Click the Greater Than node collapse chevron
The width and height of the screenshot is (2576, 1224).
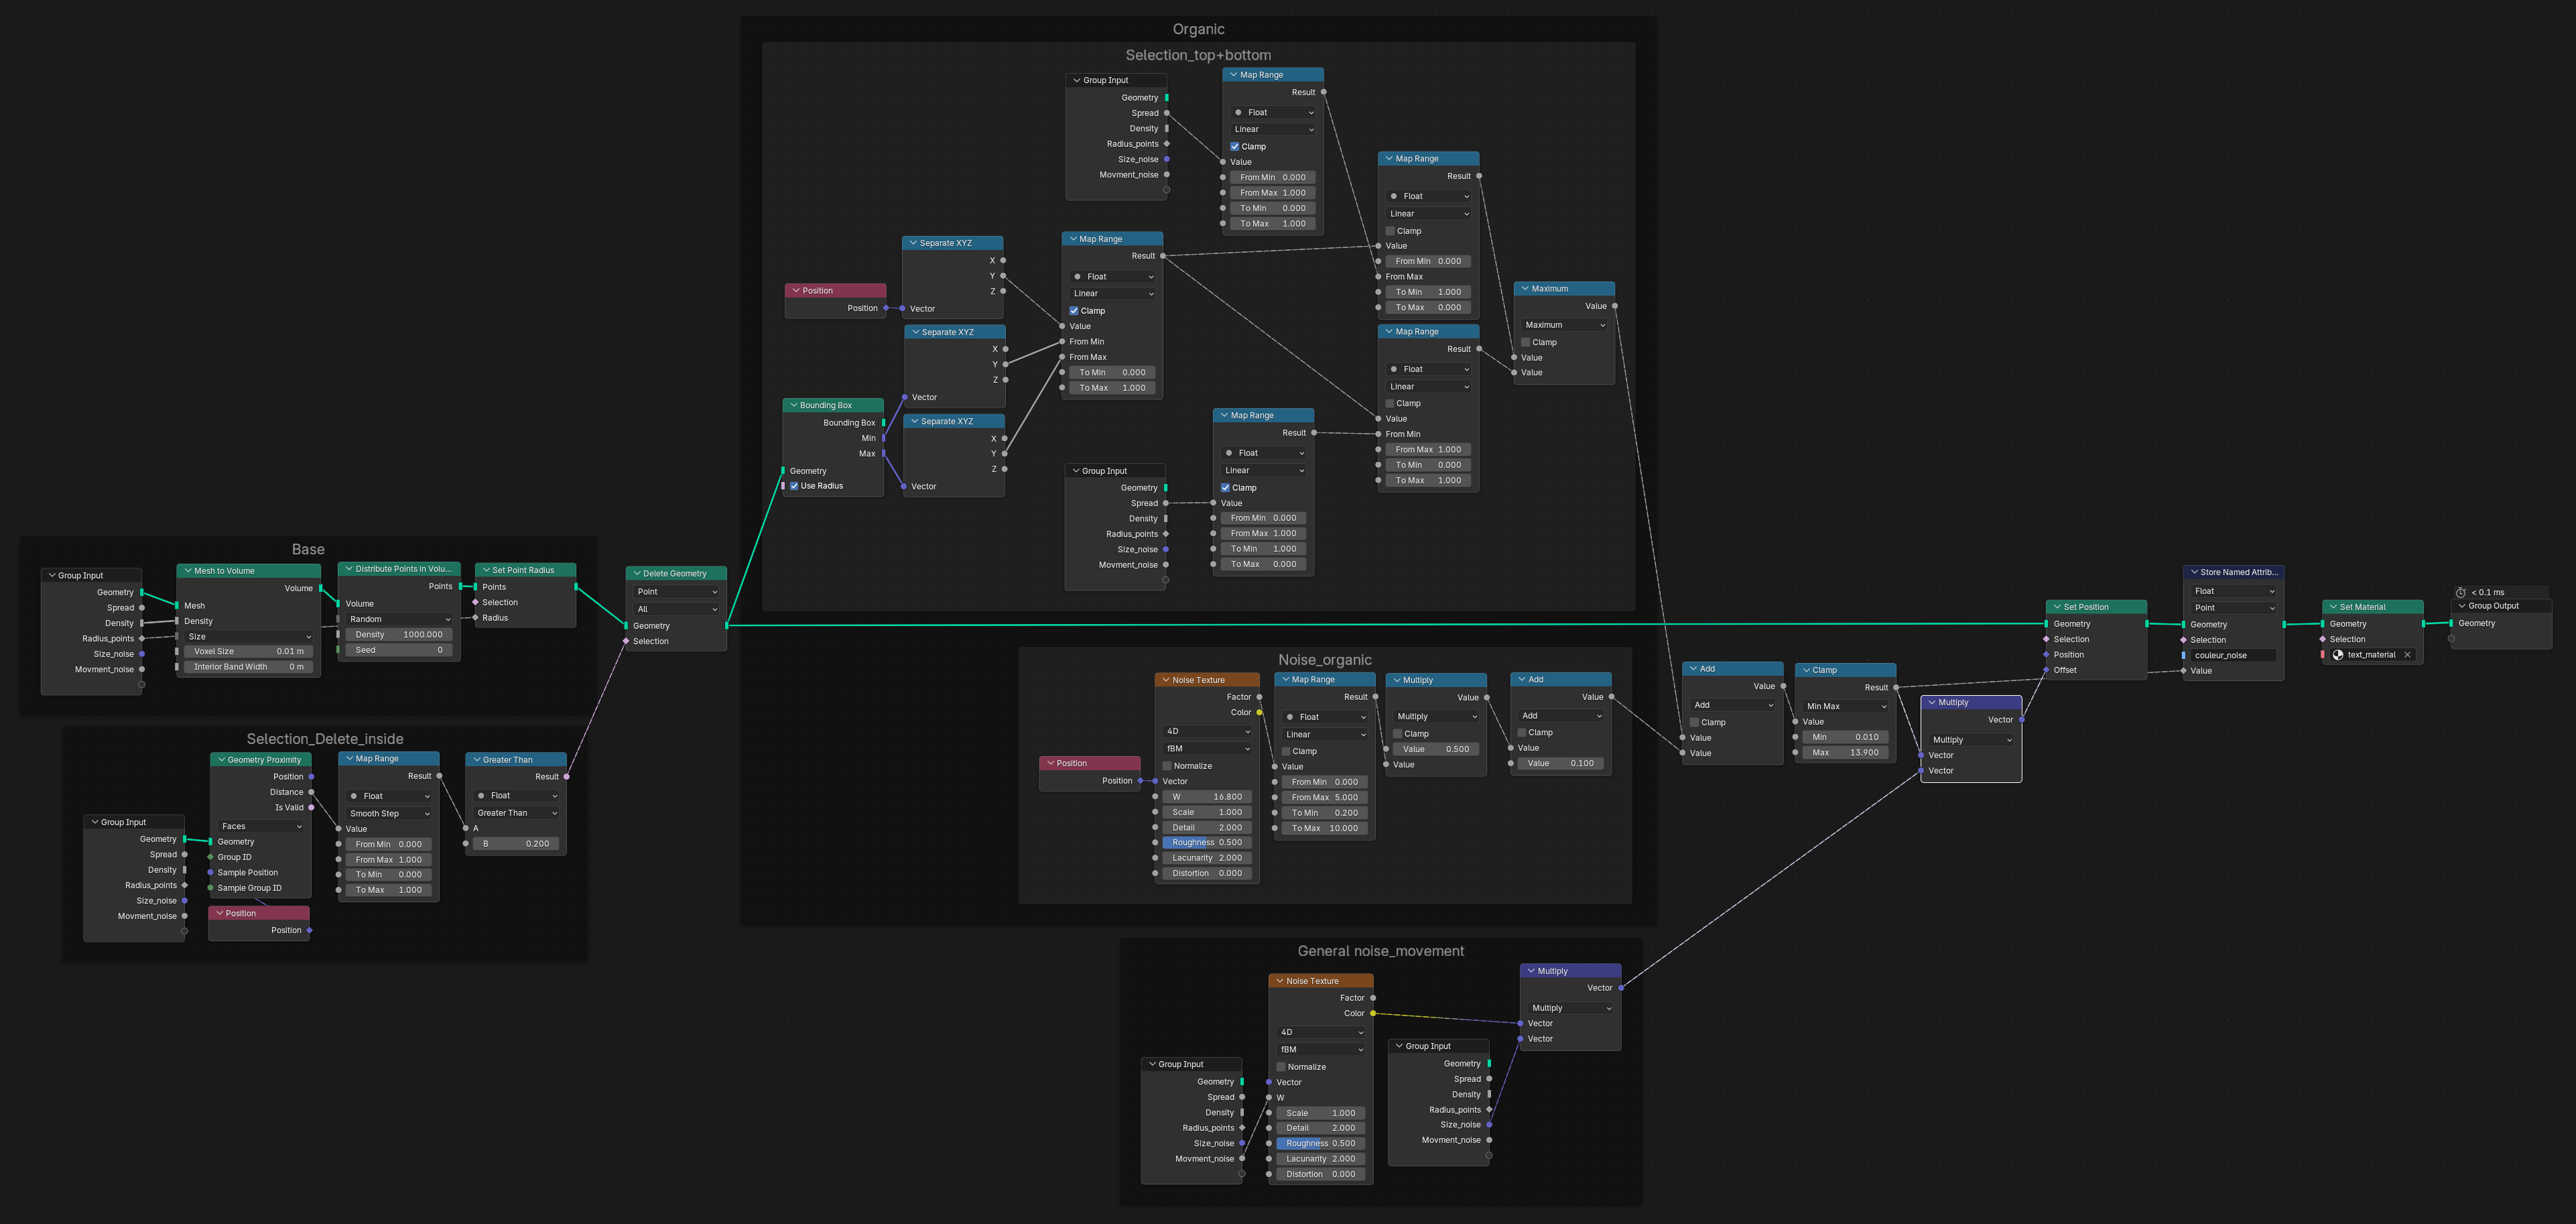coord(476,760)
